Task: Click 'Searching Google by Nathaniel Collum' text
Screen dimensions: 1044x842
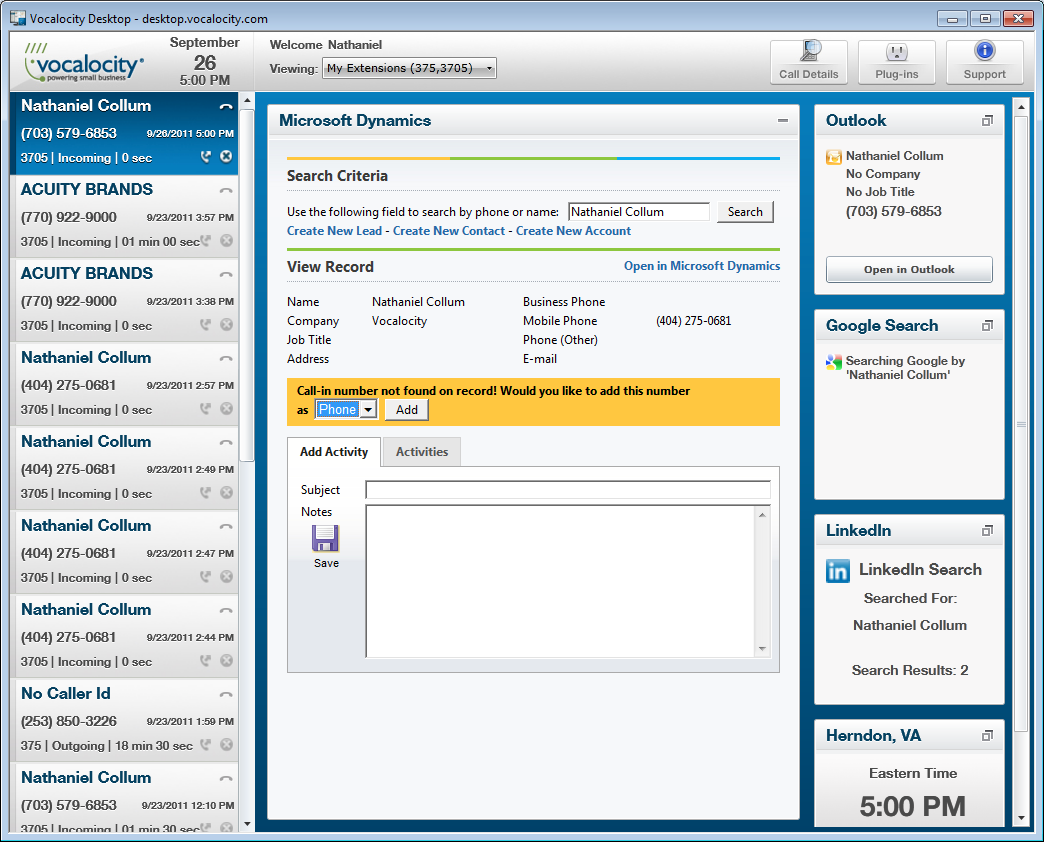Action: click(905, 368)
